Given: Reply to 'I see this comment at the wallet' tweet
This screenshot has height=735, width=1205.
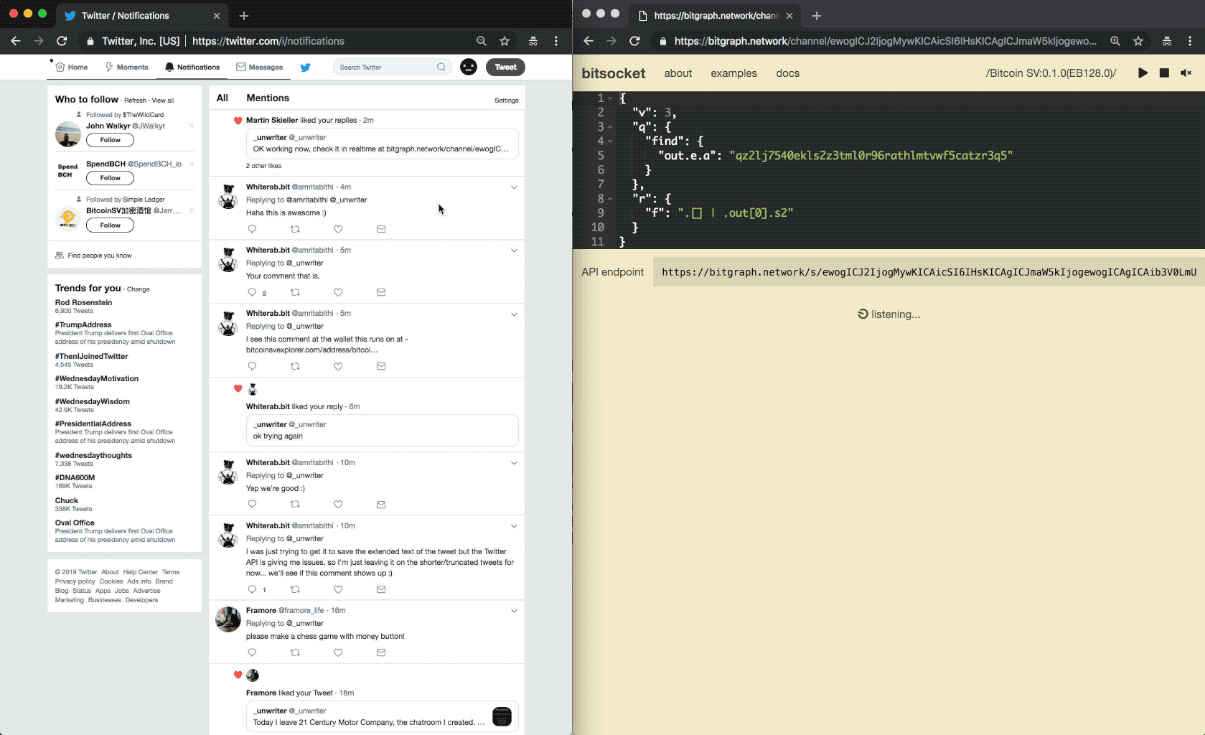Looking at the screenshot, I should coord(252,367).
